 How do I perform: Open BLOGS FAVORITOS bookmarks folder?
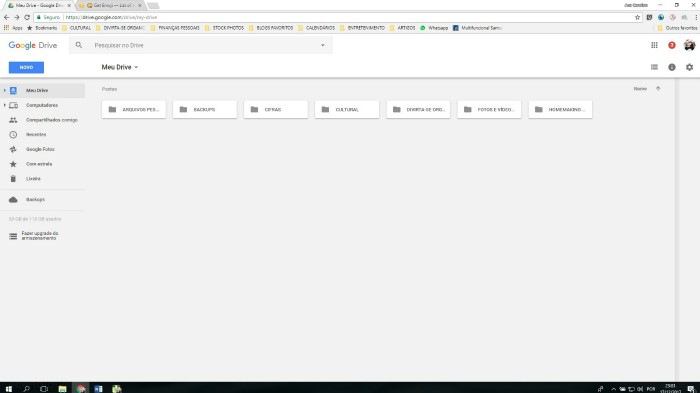click(271, 28)
